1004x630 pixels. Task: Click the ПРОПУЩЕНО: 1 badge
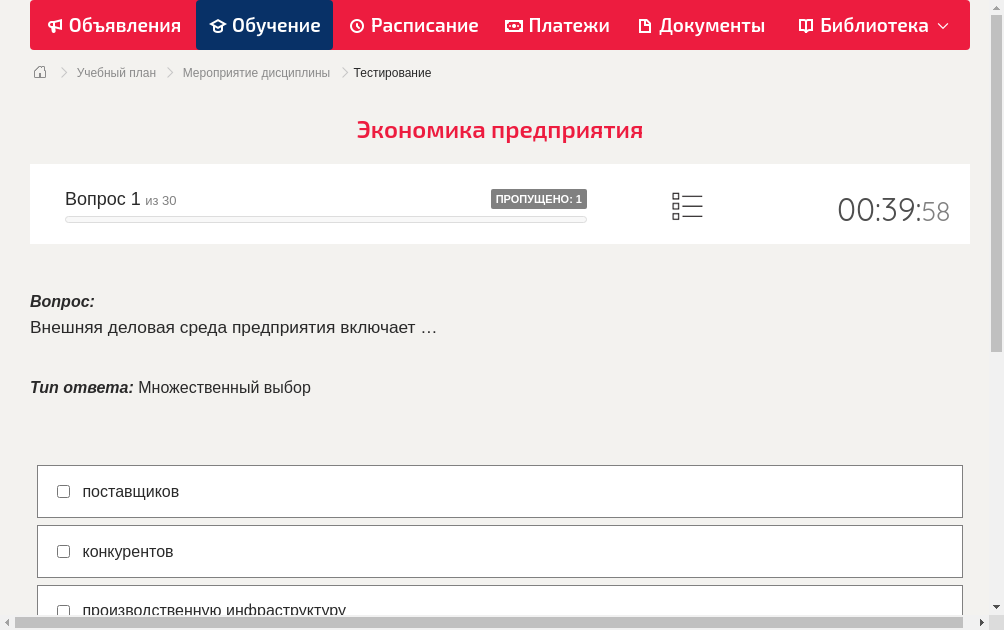pyautogui.click(x=539, y=198)
